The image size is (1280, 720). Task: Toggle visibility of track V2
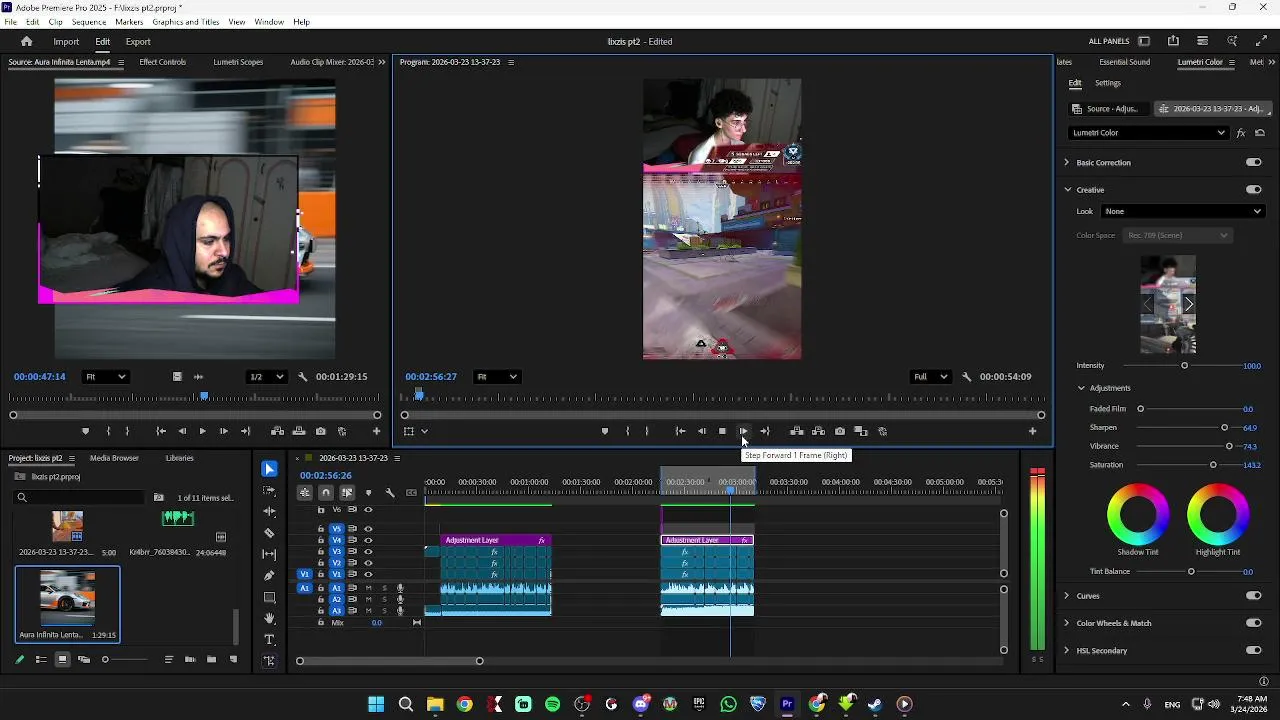click(368, 563)
